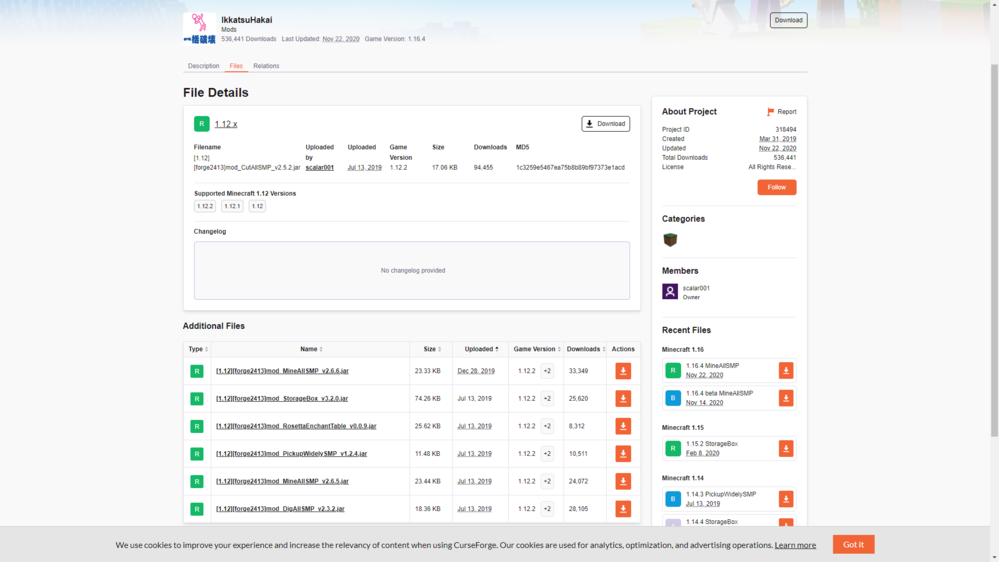This screenshot has height=562, width=999.
Task: Download recent file 1.14.3 PickupWidelySMP
Action: click(786, 499)
